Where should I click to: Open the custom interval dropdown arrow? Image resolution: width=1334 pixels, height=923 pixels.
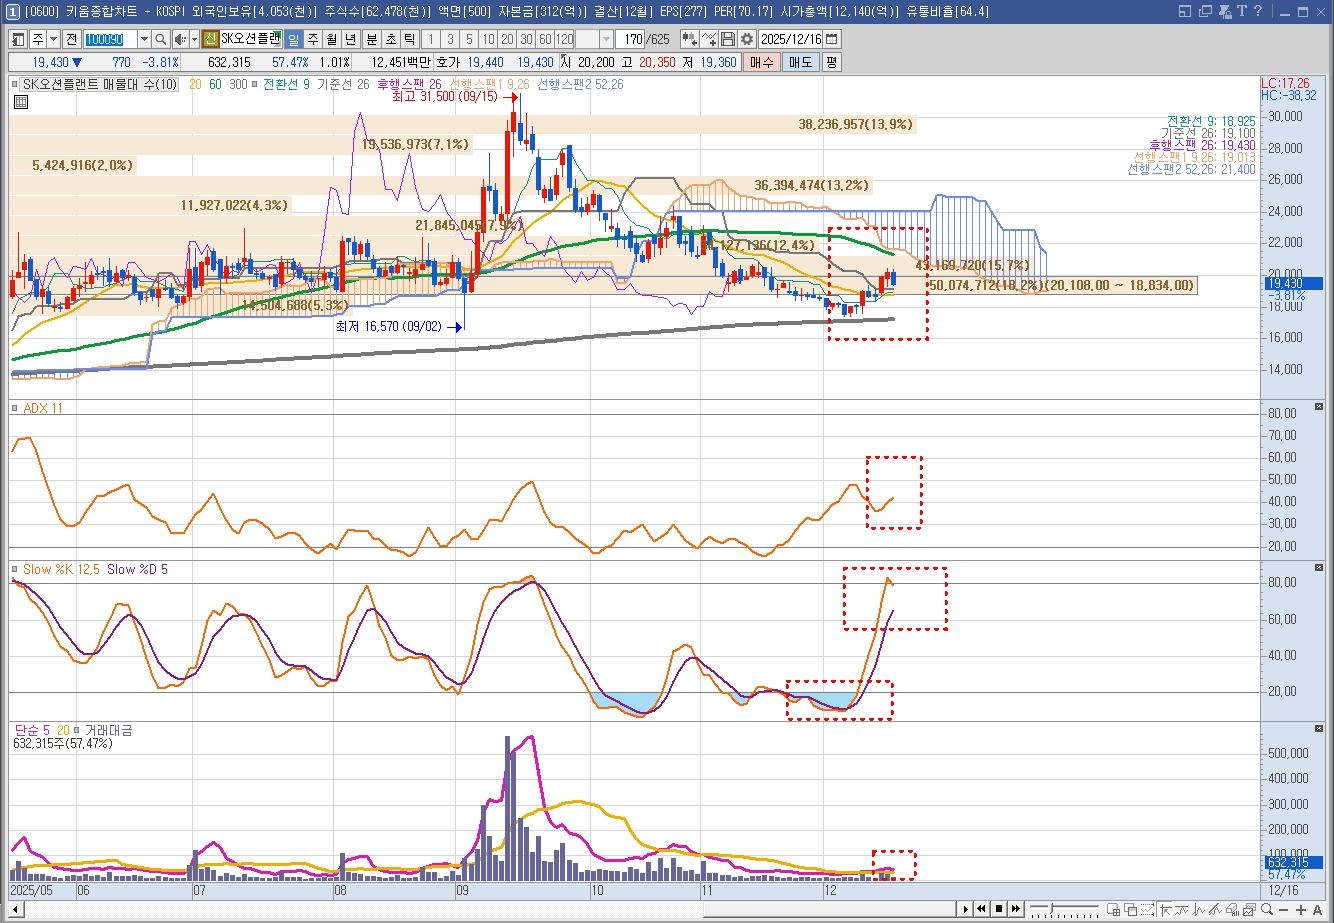(x=606, y=39)
